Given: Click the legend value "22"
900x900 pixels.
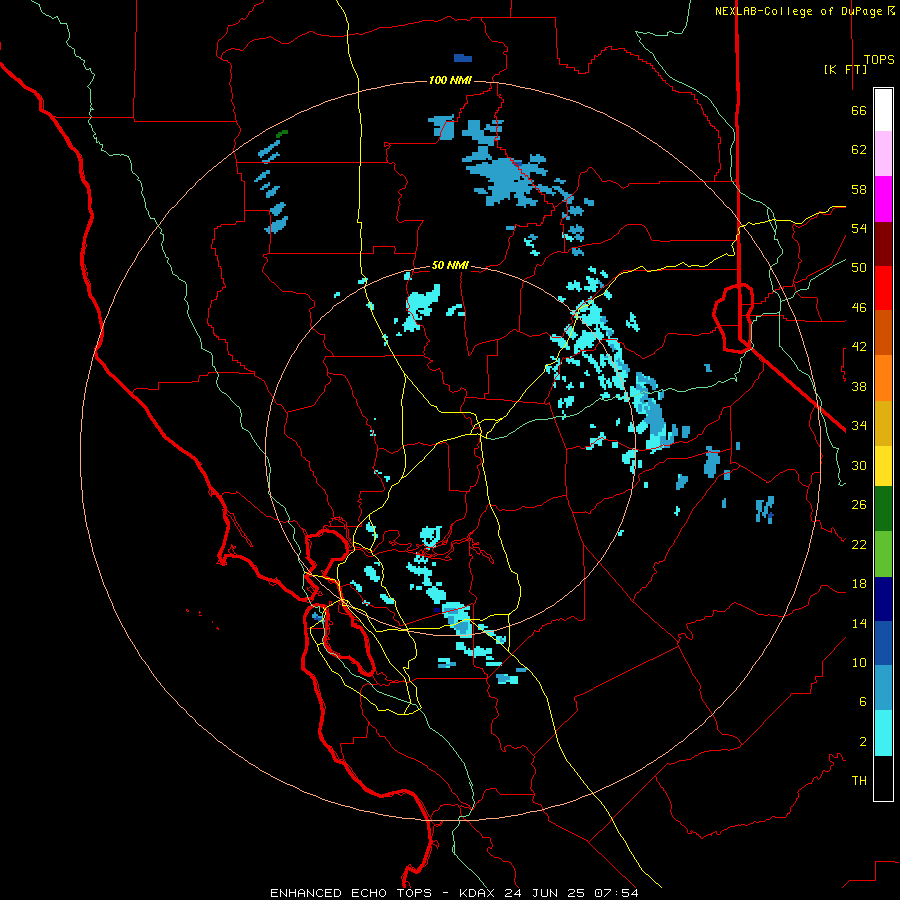Looking at the screenshot, I should pyautogui.click(x=859, y=544).
